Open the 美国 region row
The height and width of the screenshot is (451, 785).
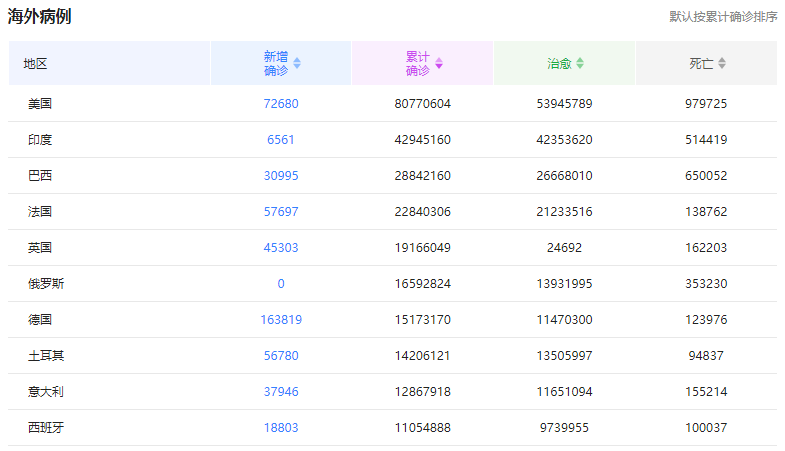pyautogui.click(x=392, y=104)
